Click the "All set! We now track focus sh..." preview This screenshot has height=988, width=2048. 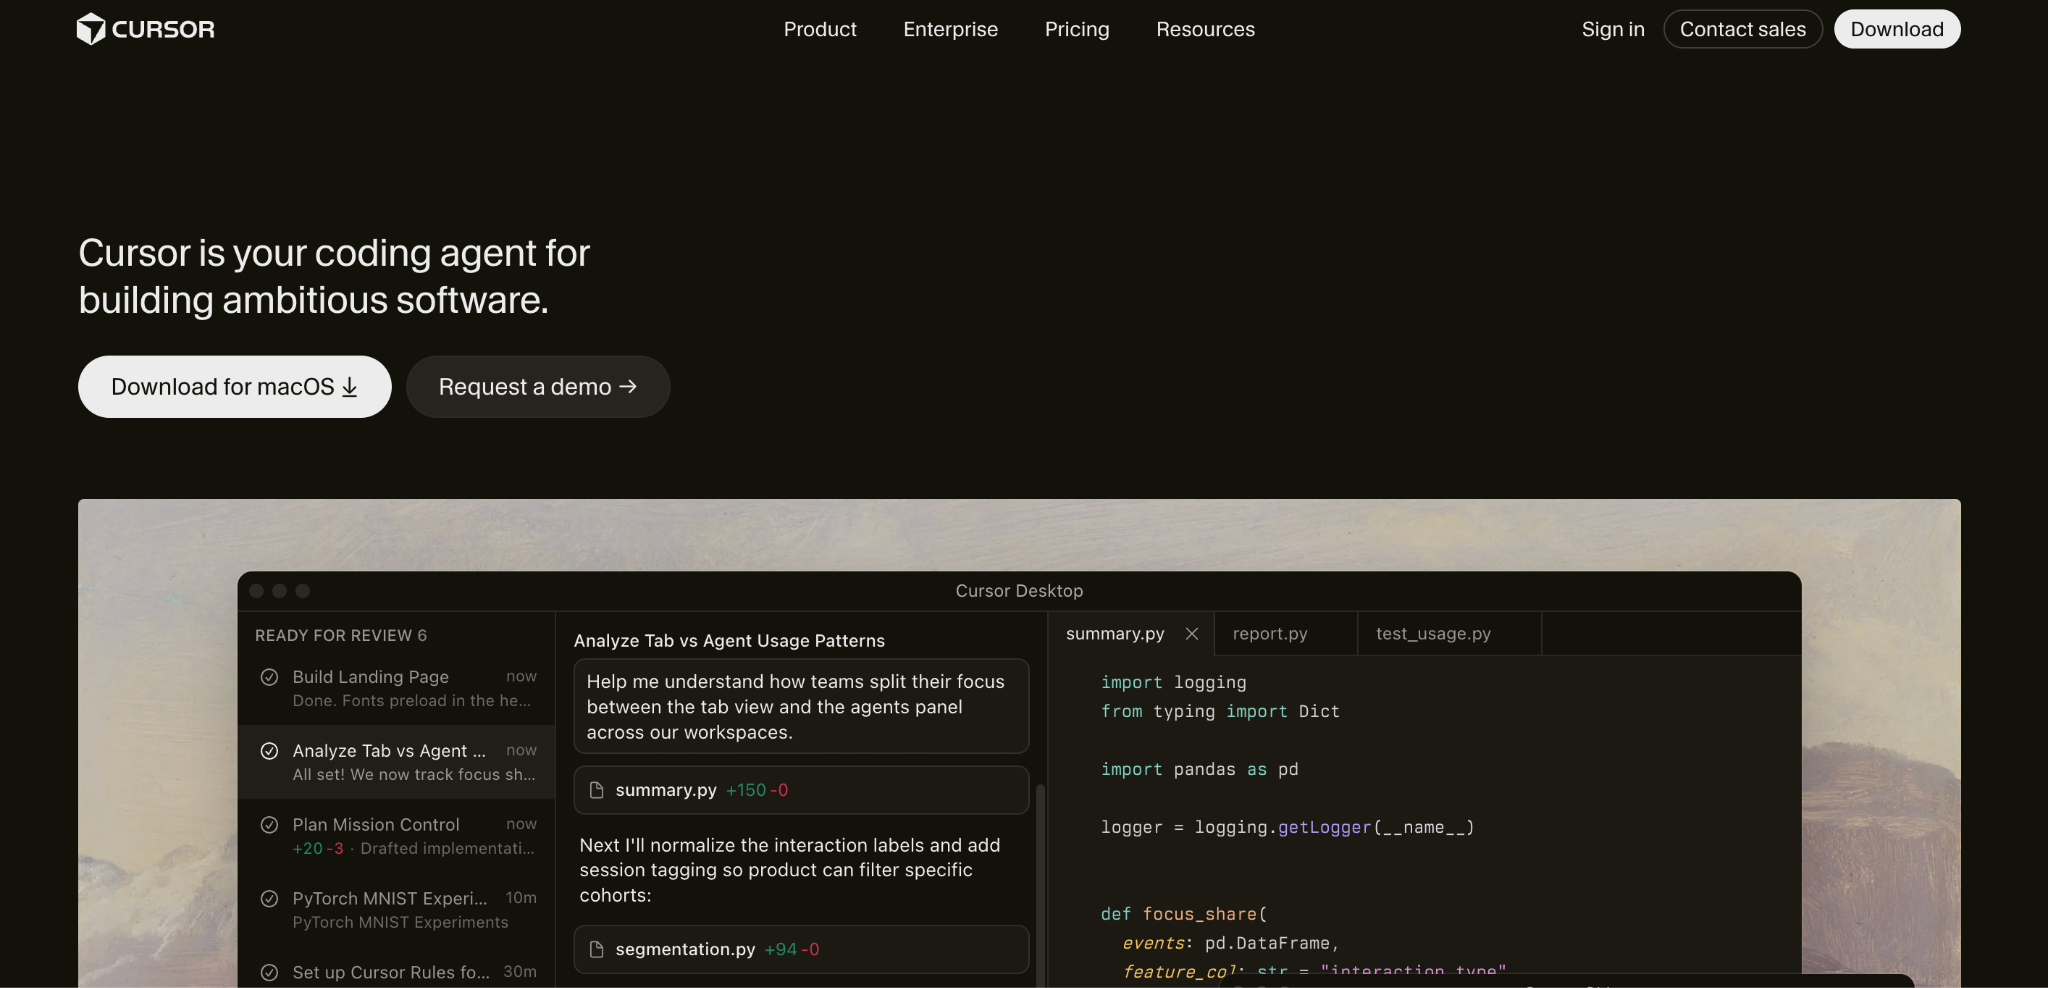414,775
